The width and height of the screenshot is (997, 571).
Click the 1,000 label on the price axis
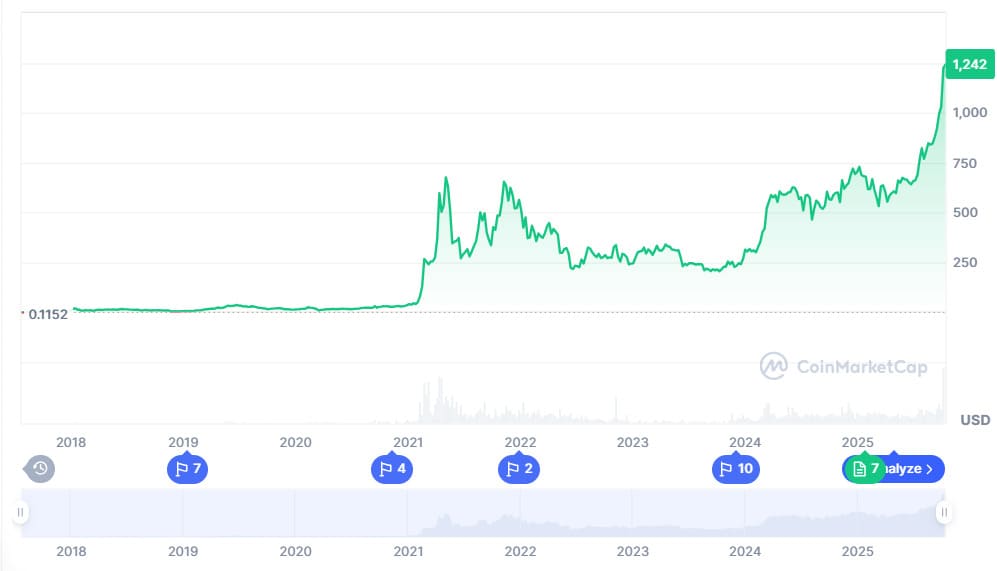971,113
